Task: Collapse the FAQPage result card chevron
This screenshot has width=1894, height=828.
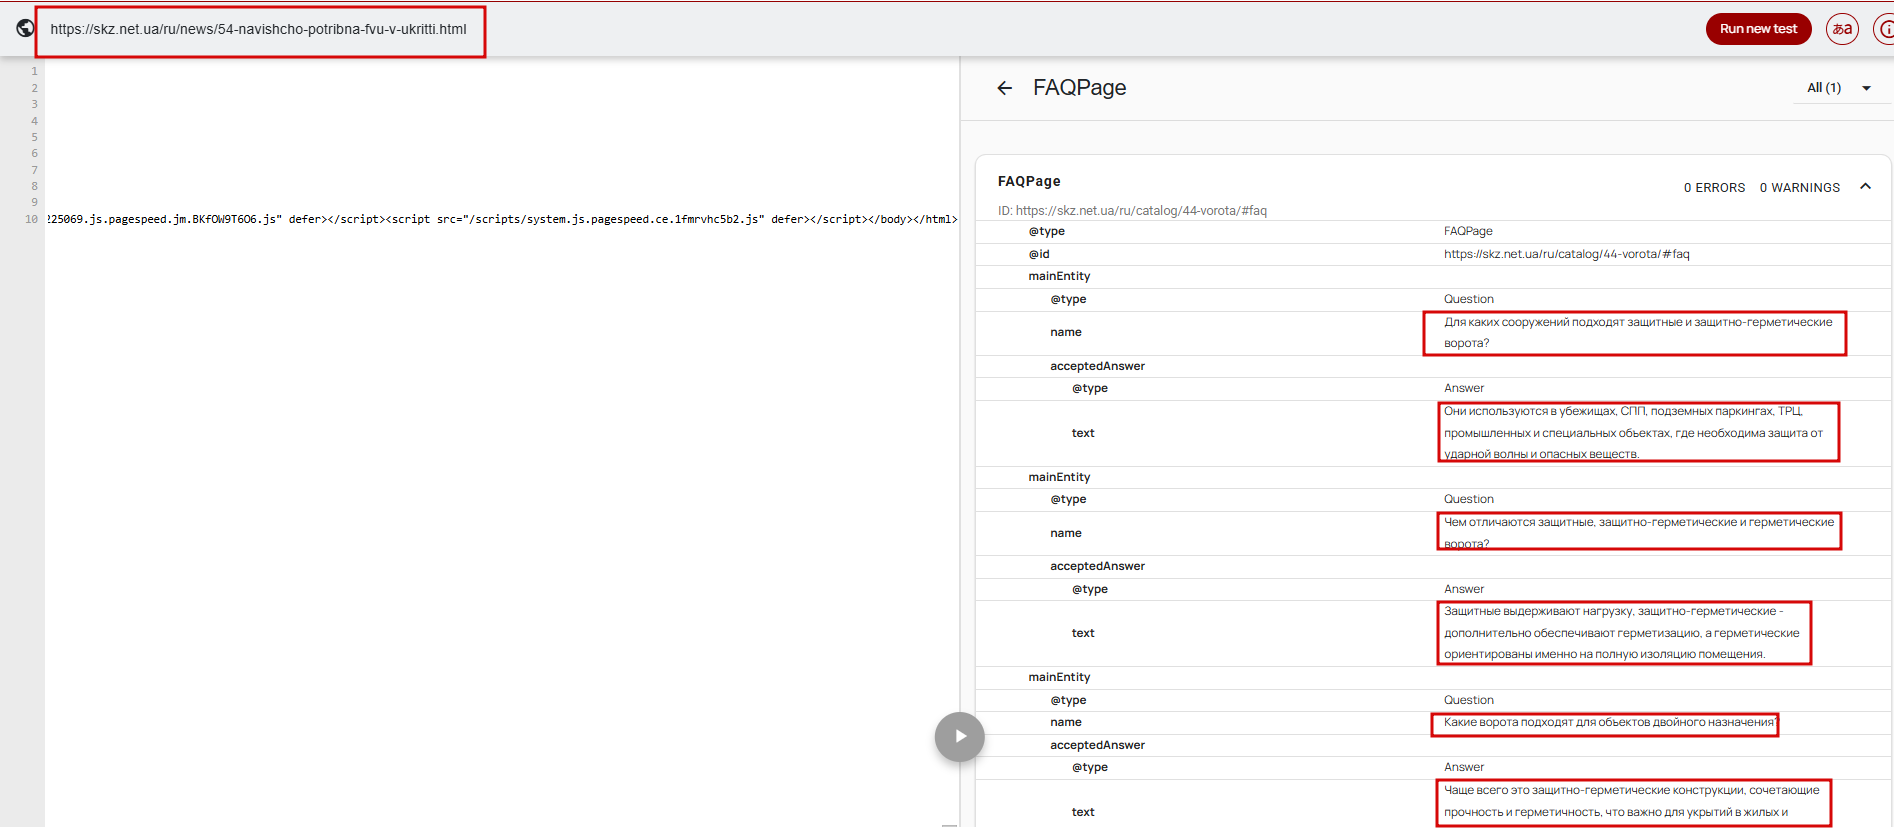Action: pyautogui.click(x=1865, y=187)
